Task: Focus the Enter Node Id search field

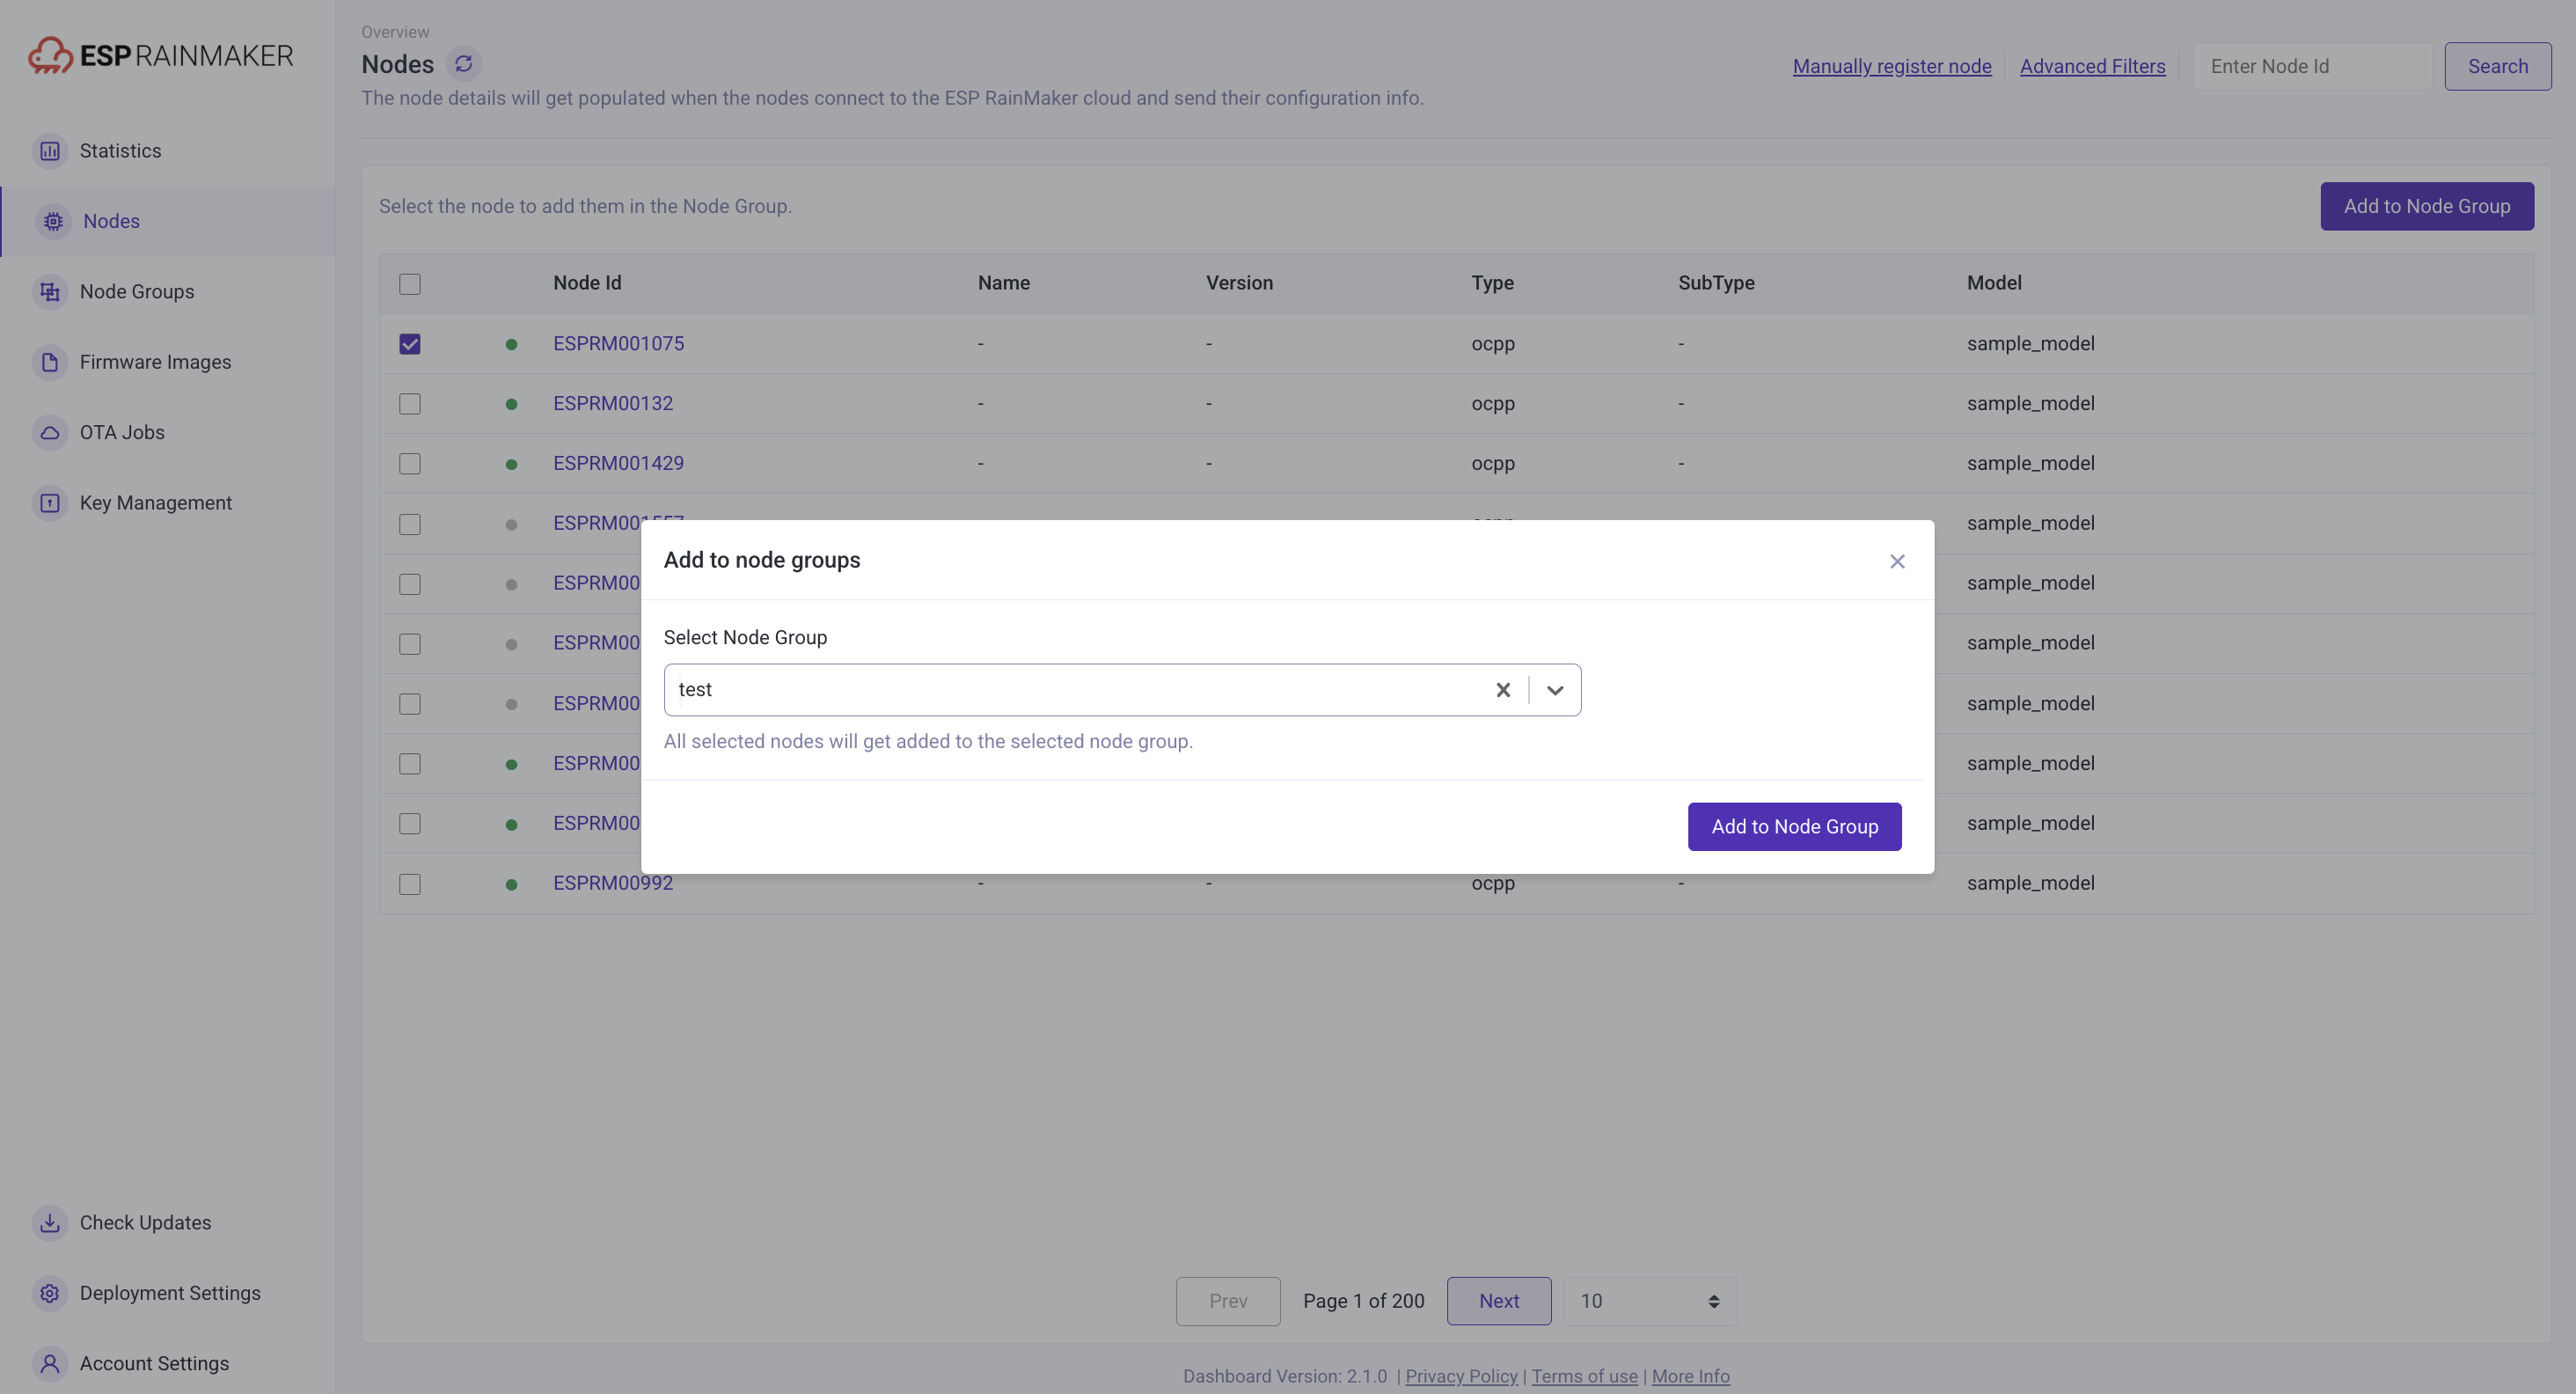Action: [2312, 66]
